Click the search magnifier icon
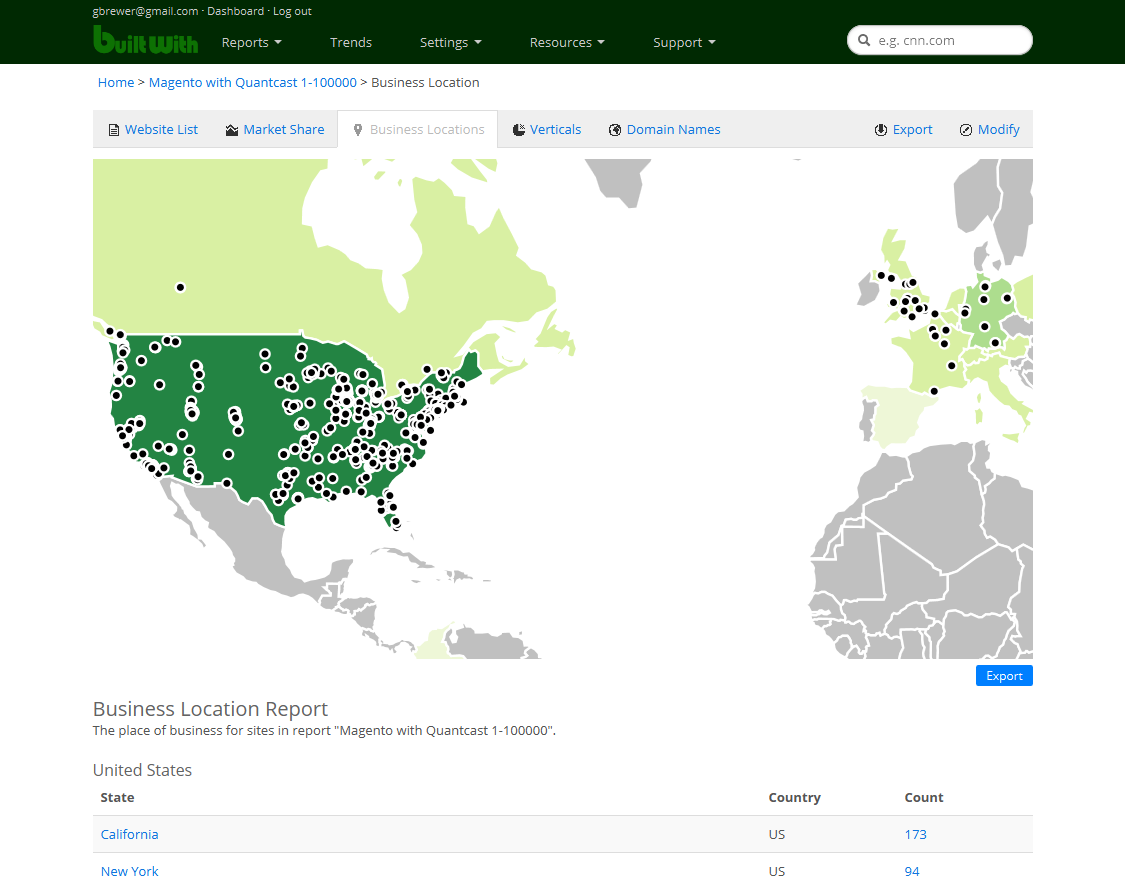Screen dimensions: 1125x888 click(x=864, y=41)
